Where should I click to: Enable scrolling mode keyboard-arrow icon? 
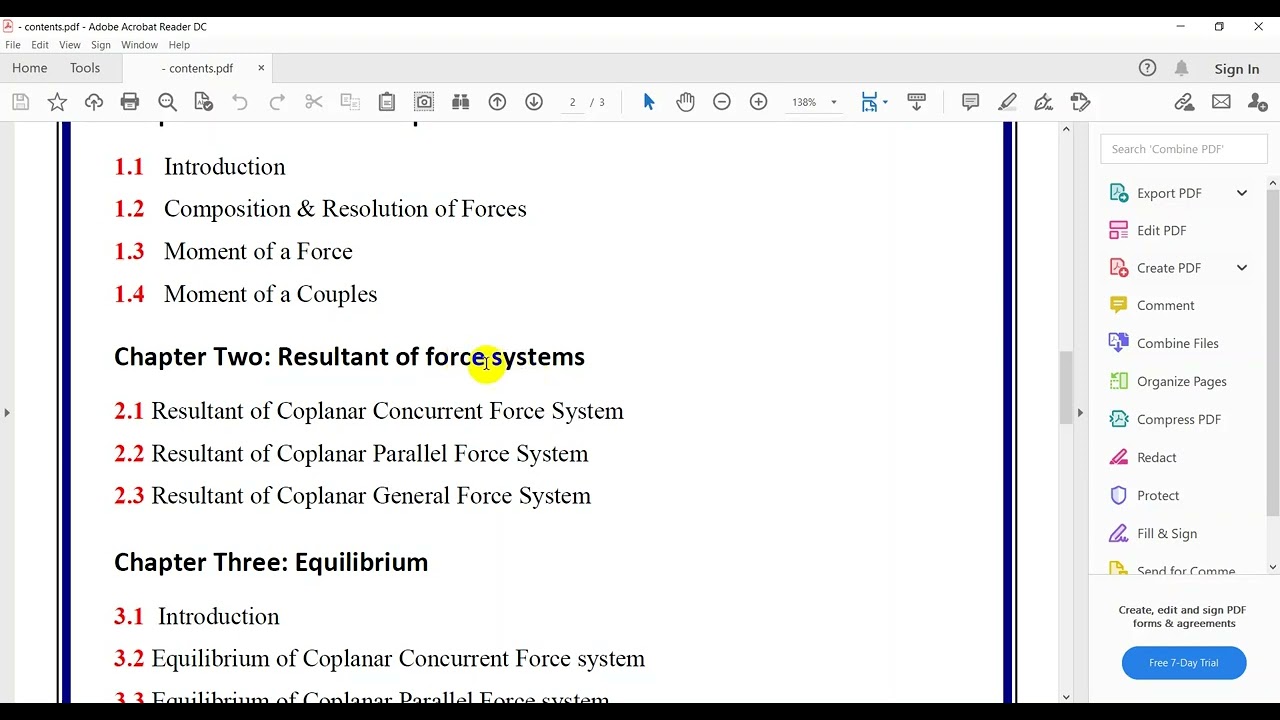click(x=916, y=102)
